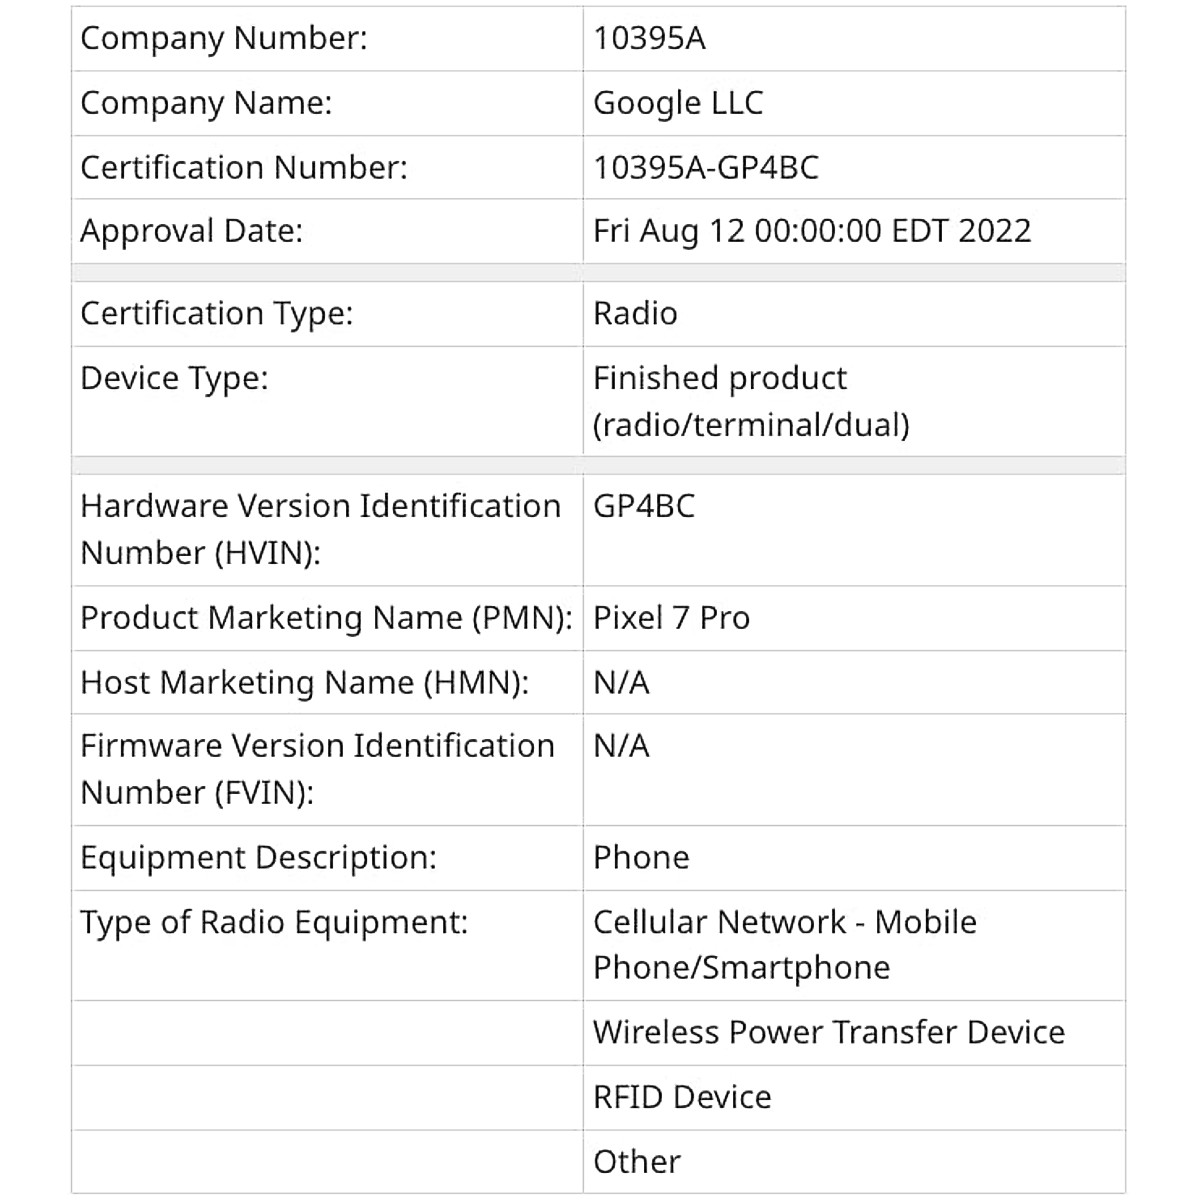Click the Finished product device type value
Screen dimensions: 1200x1200
pyautogui.click(x=750, y=401)
